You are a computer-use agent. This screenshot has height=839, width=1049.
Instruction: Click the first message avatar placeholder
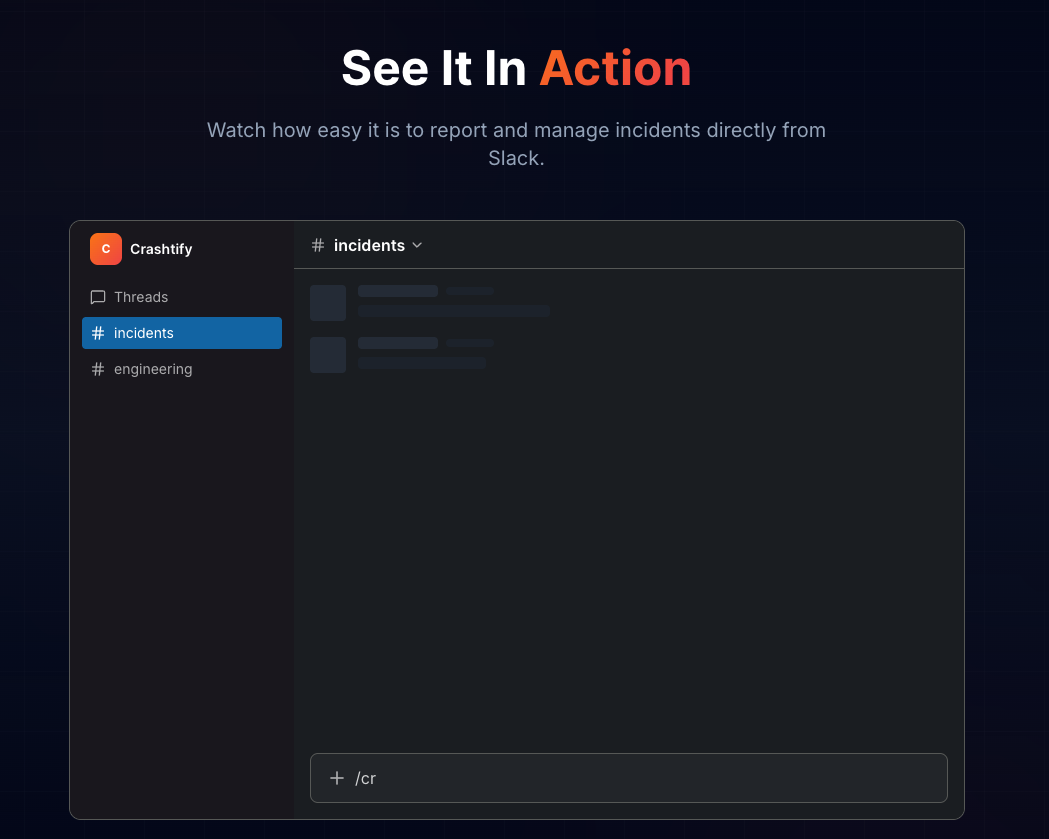click(328, 302)
